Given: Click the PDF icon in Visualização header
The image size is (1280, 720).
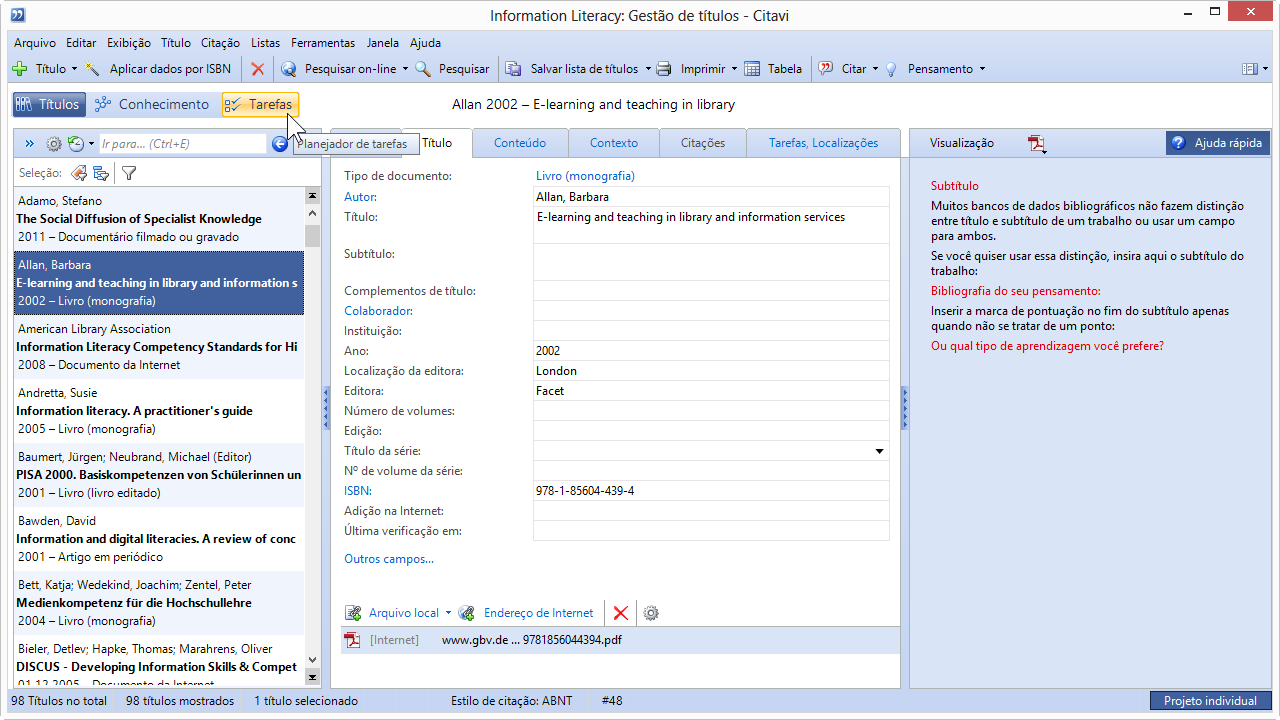Looking at the screenshot, I should 1037,143.
